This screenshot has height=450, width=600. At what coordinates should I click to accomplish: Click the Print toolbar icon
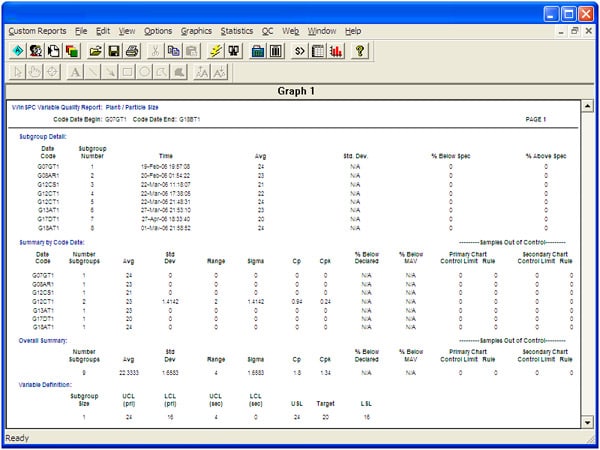click(132, 50)
